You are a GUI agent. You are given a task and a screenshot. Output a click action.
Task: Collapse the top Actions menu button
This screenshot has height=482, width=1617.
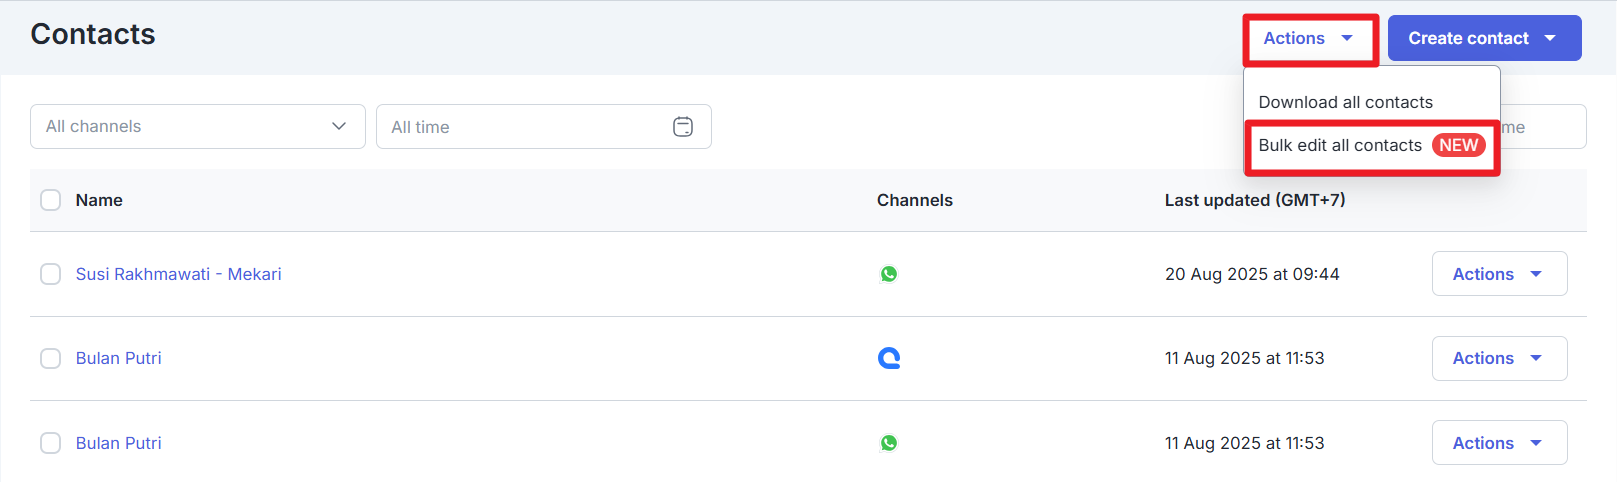(x=1309, y=38)
